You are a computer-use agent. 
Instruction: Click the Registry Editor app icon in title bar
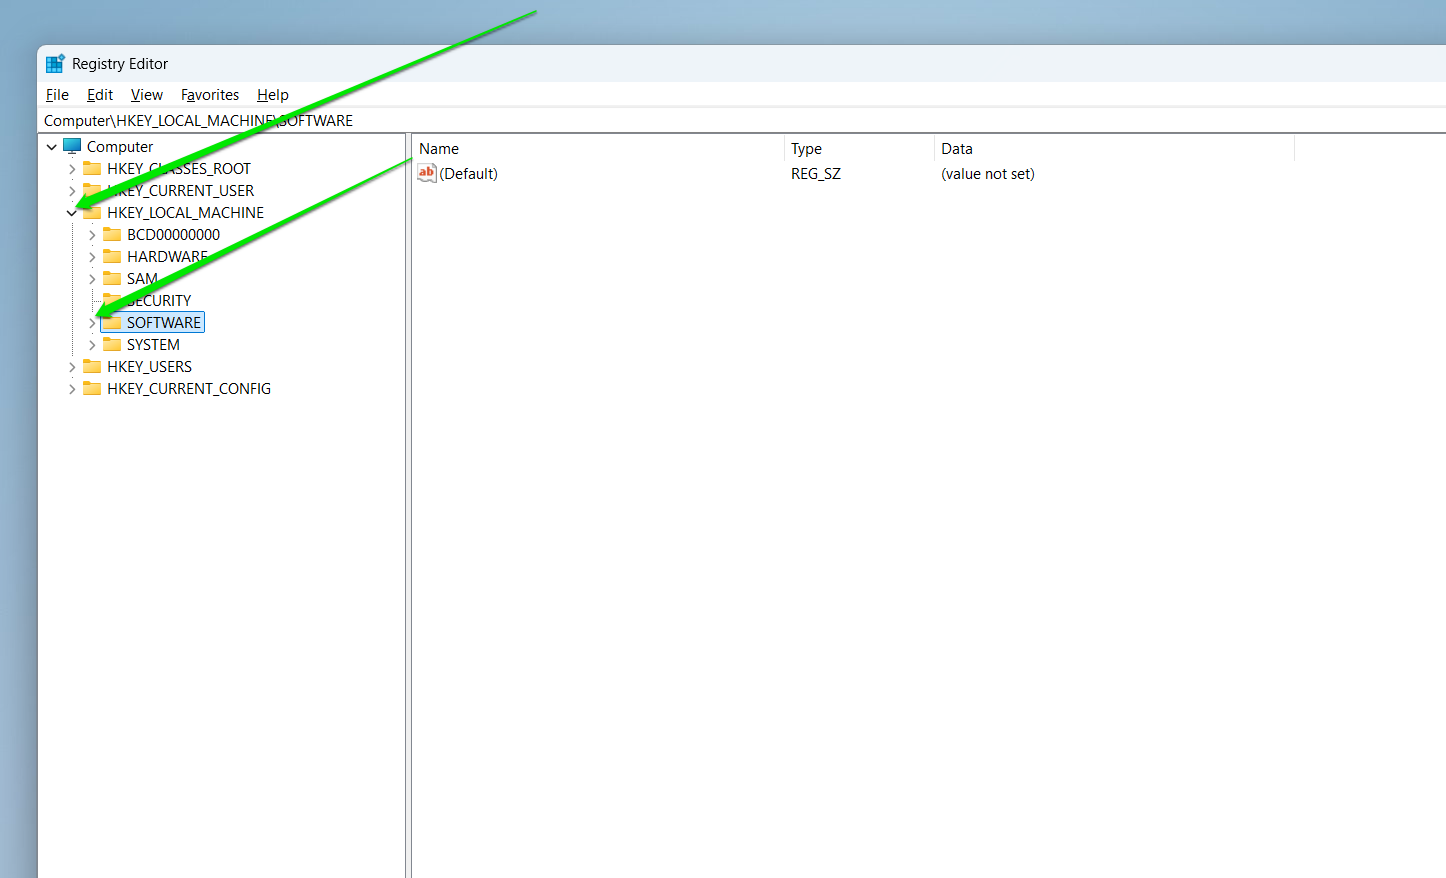(x=55, y=63)
